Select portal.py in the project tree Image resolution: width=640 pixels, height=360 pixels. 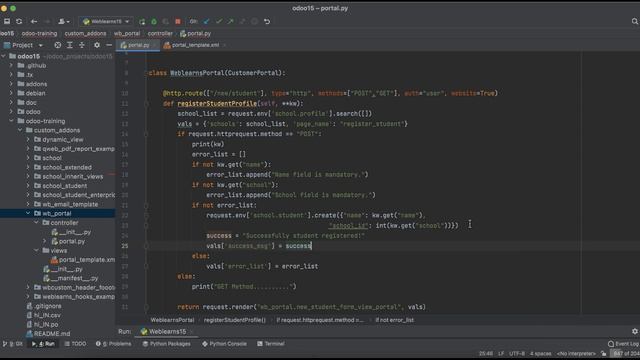(72, 241)
